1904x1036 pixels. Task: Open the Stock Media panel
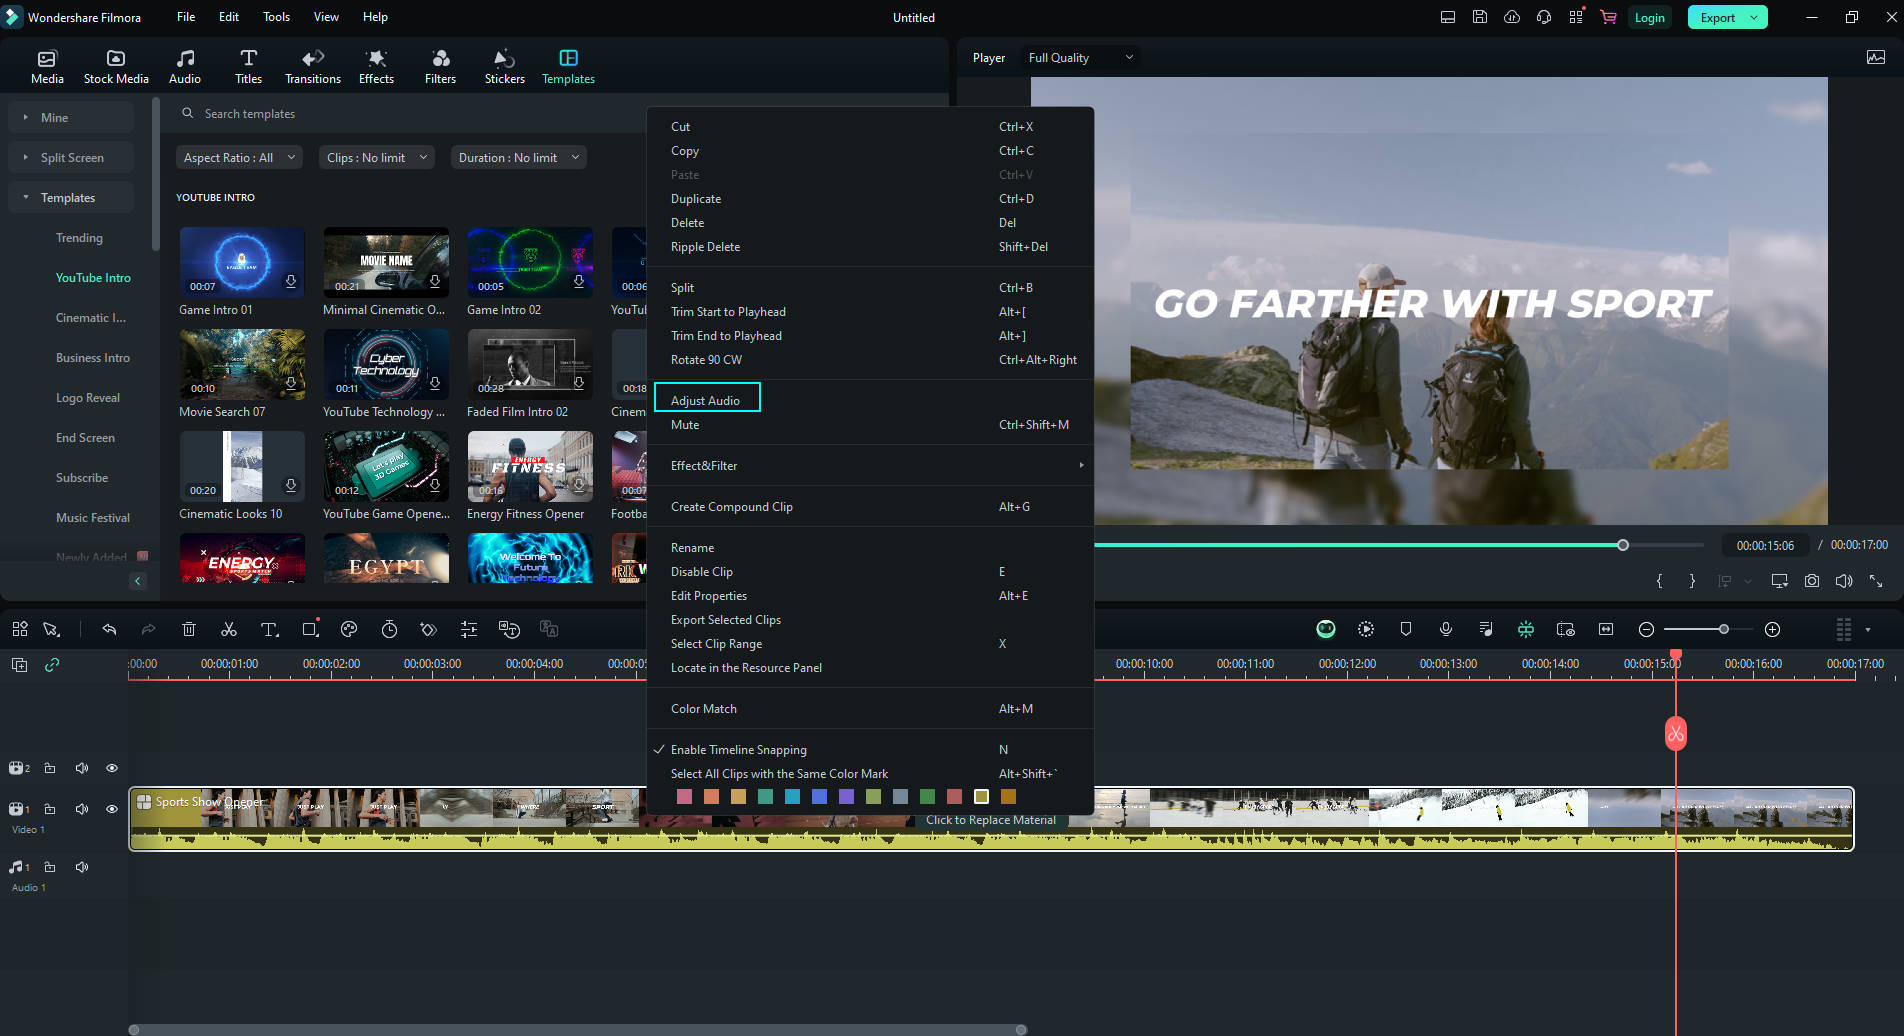click(x=116, y=66)
